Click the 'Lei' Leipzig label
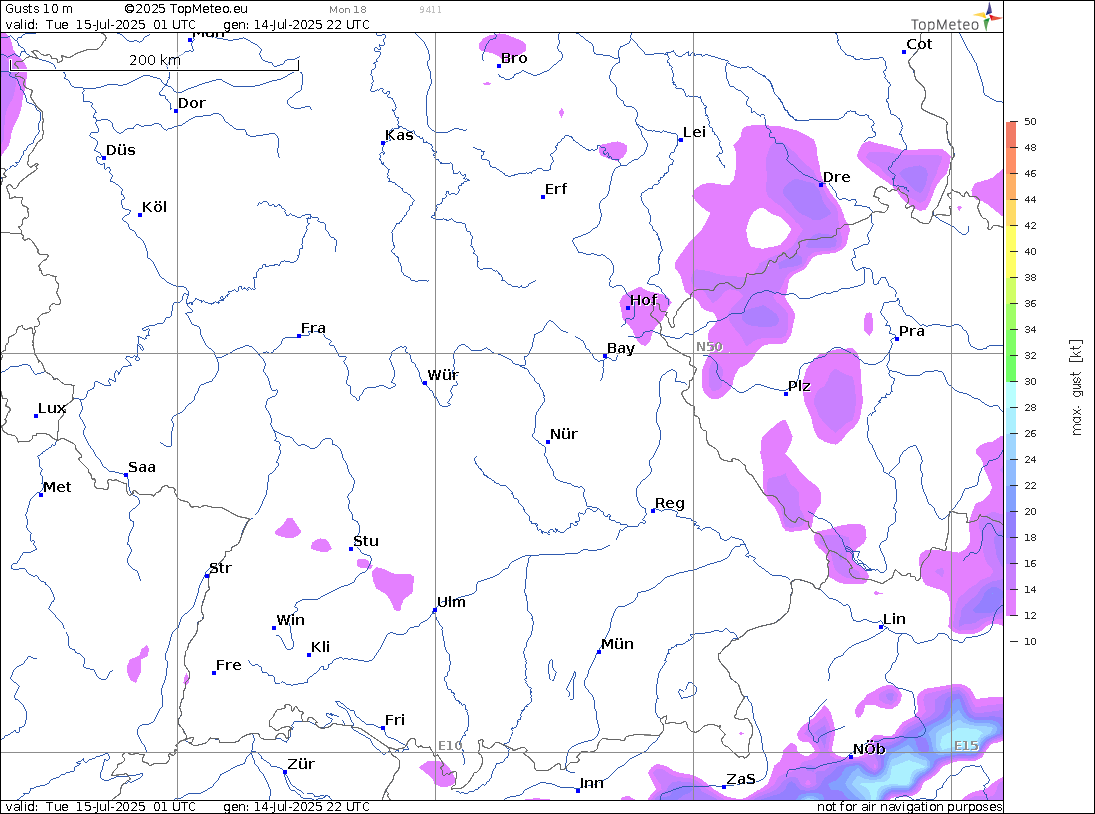The width and height of the screenshot is (1095, 814). 694,133
